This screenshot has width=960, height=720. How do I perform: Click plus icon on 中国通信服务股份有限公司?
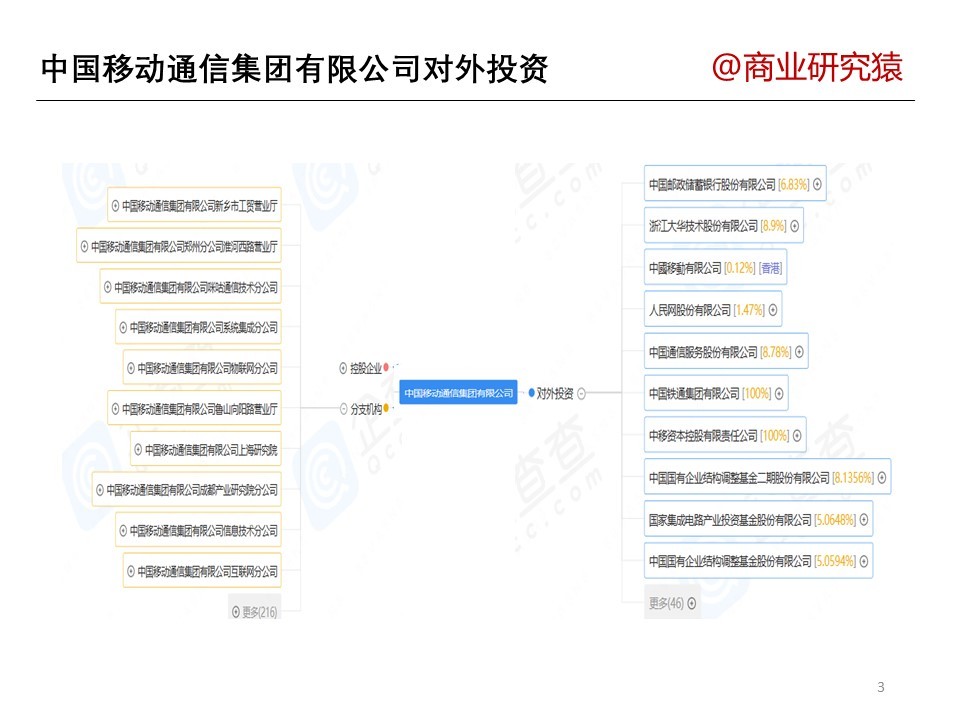pyautogui.click(x=798, y=352)
